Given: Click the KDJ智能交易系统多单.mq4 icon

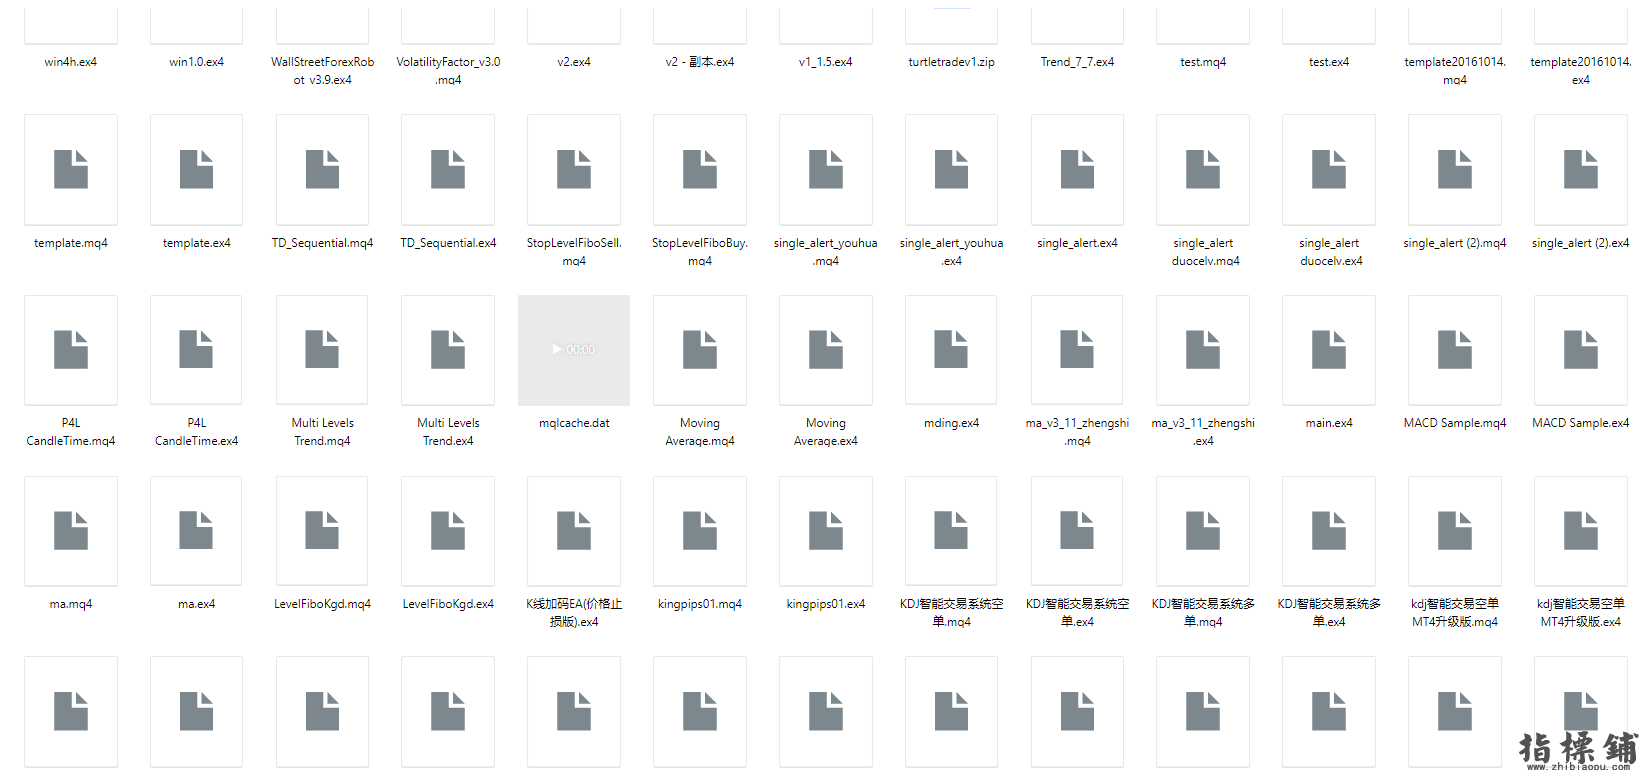Looking at the screenshot, I should 1203,531.
